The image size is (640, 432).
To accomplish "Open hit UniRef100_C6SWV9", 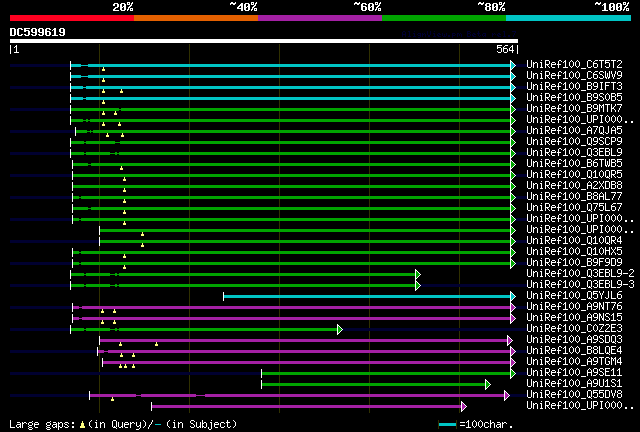I will [574, 76].
